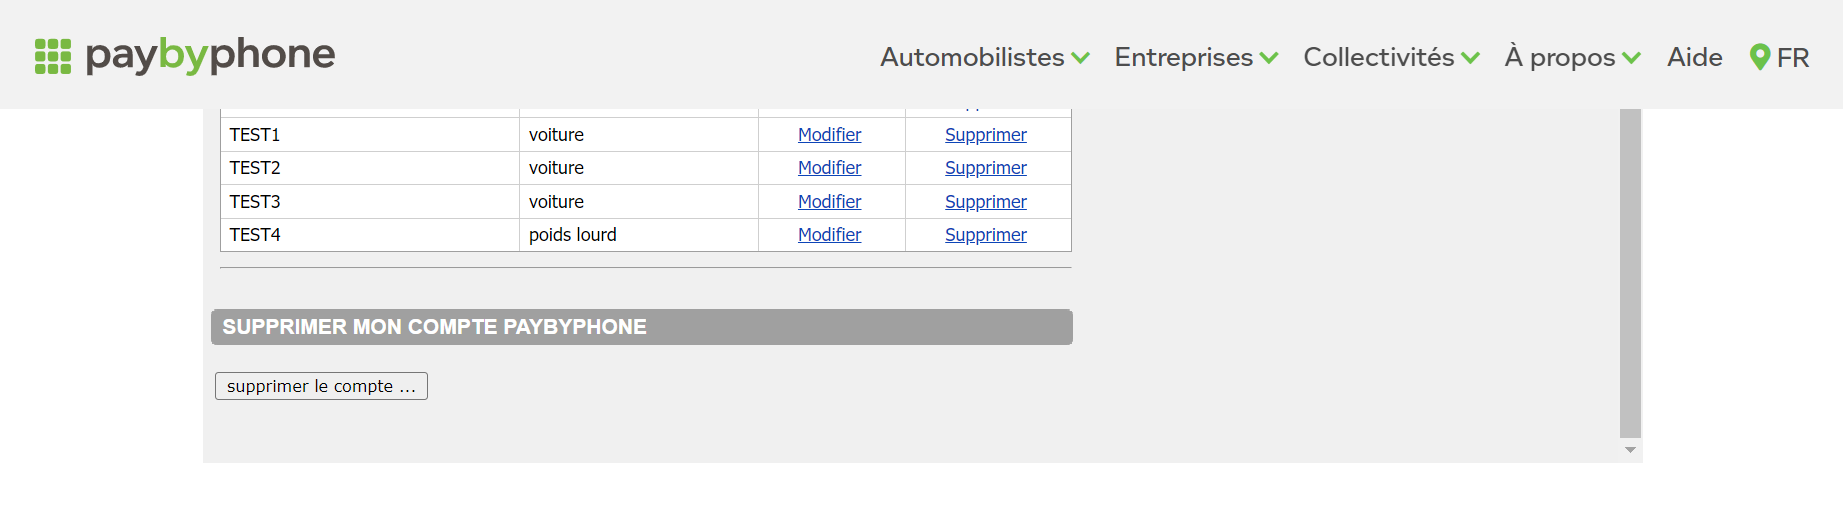The width and height of the screenshot is (1843, 507).
Task: Click the vertical scrollbar of the account panel
Action: pyautogui.click(x=1630, y=273)
